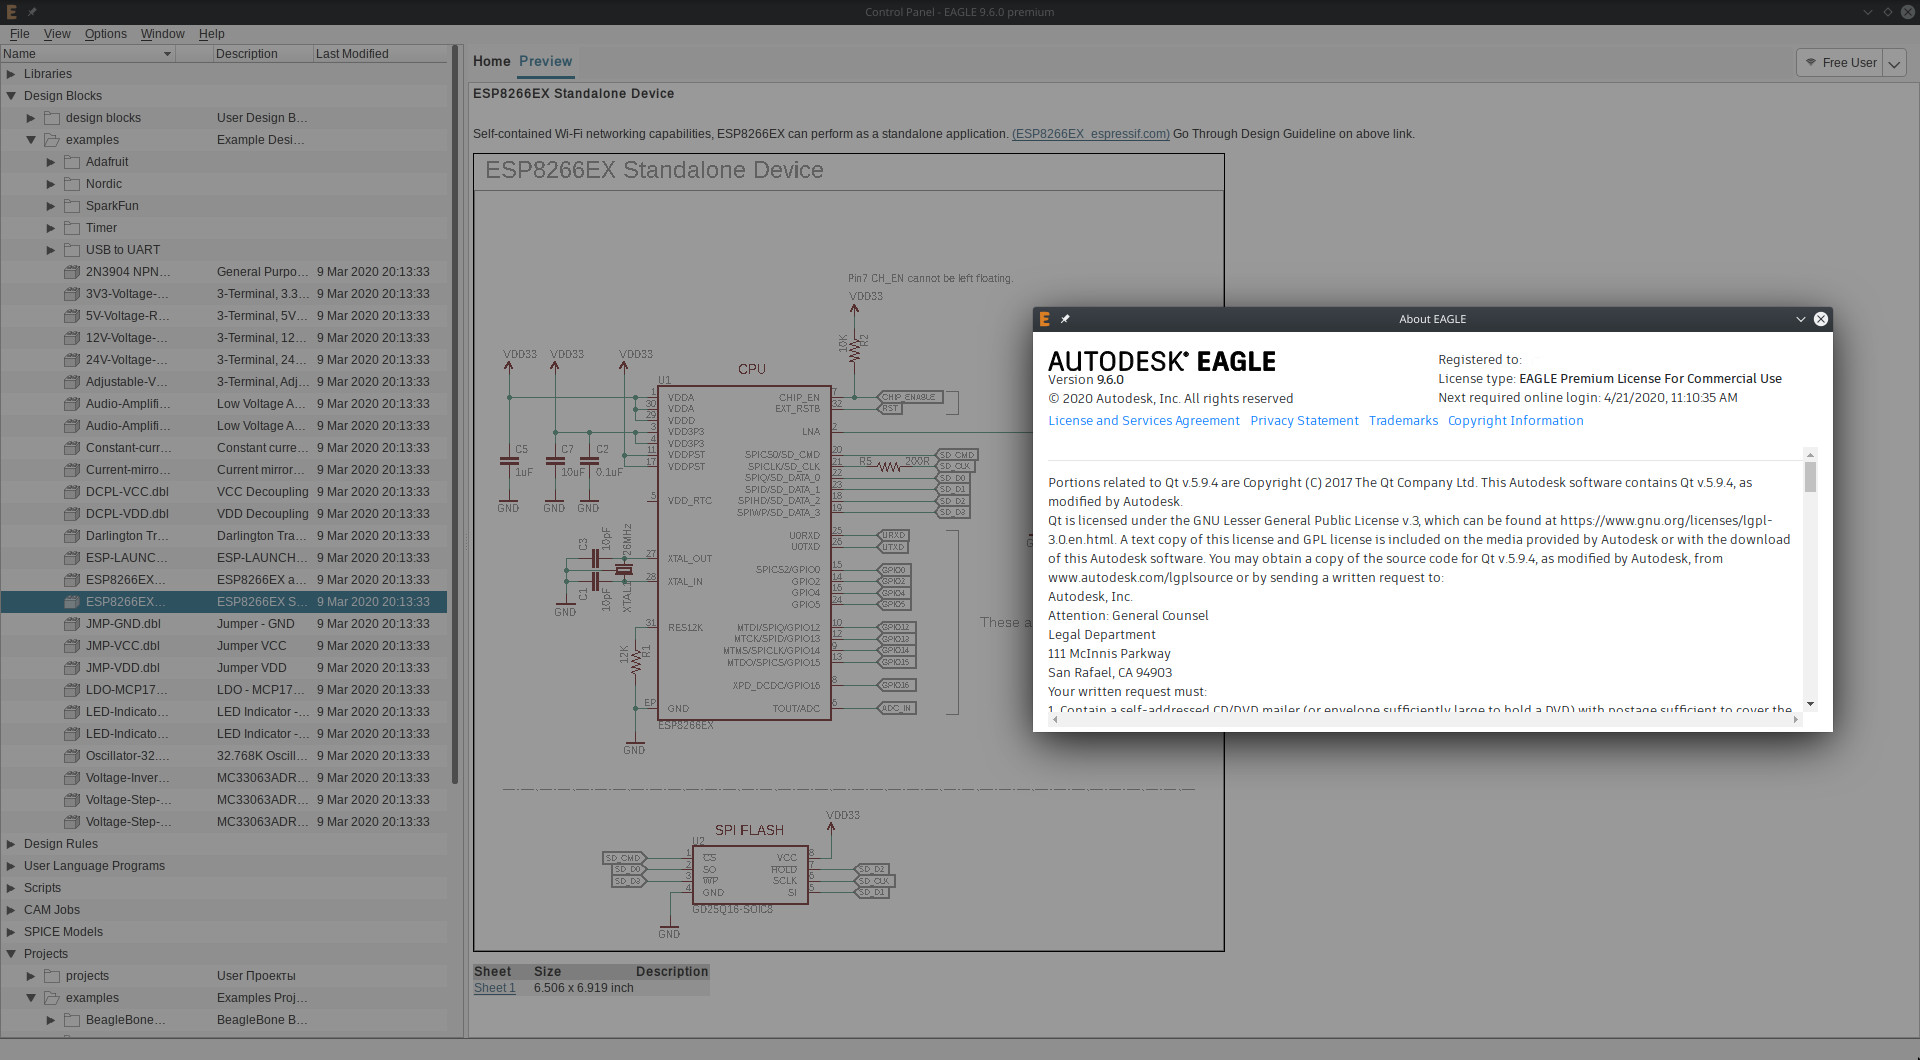The height and width of the screenshot is (1060, 1920).
Task: Click the About dialog scroll down arrow
Action: 1810,704
